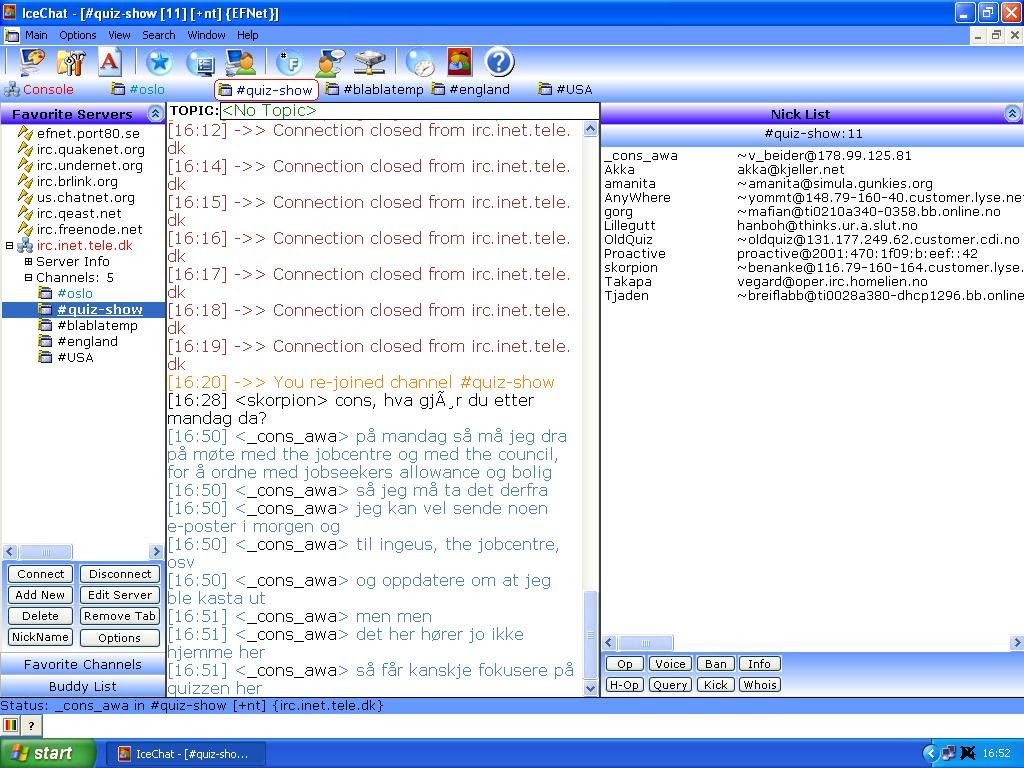Click the chat scrollbar down arrow
This screenshot has width=1024, height=768.
(590, 688)
